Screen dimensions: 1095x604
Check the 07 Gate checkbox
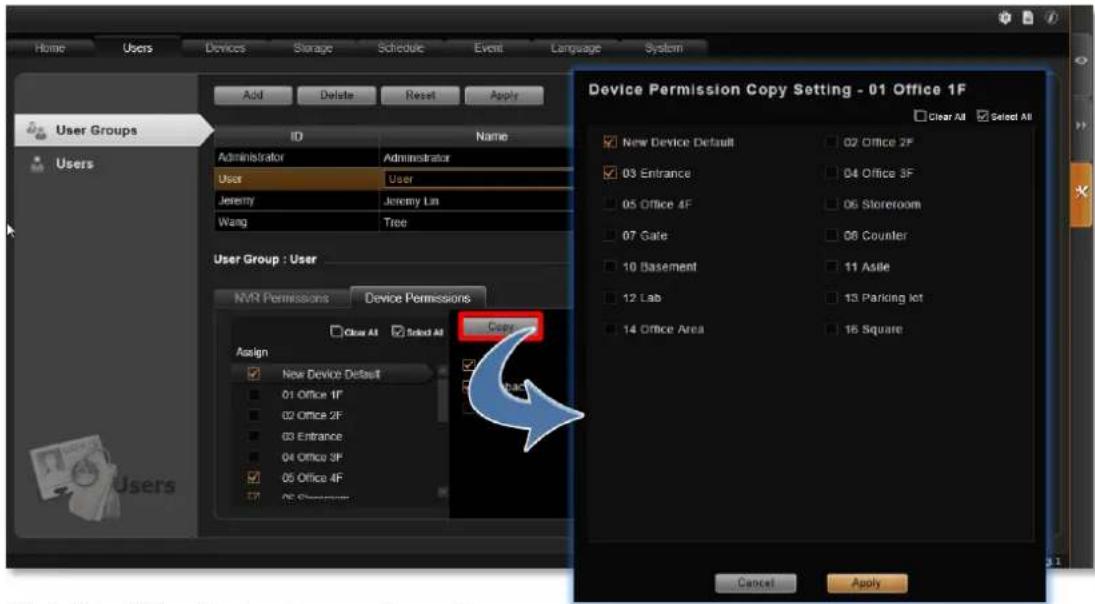[x=610, y=235]
